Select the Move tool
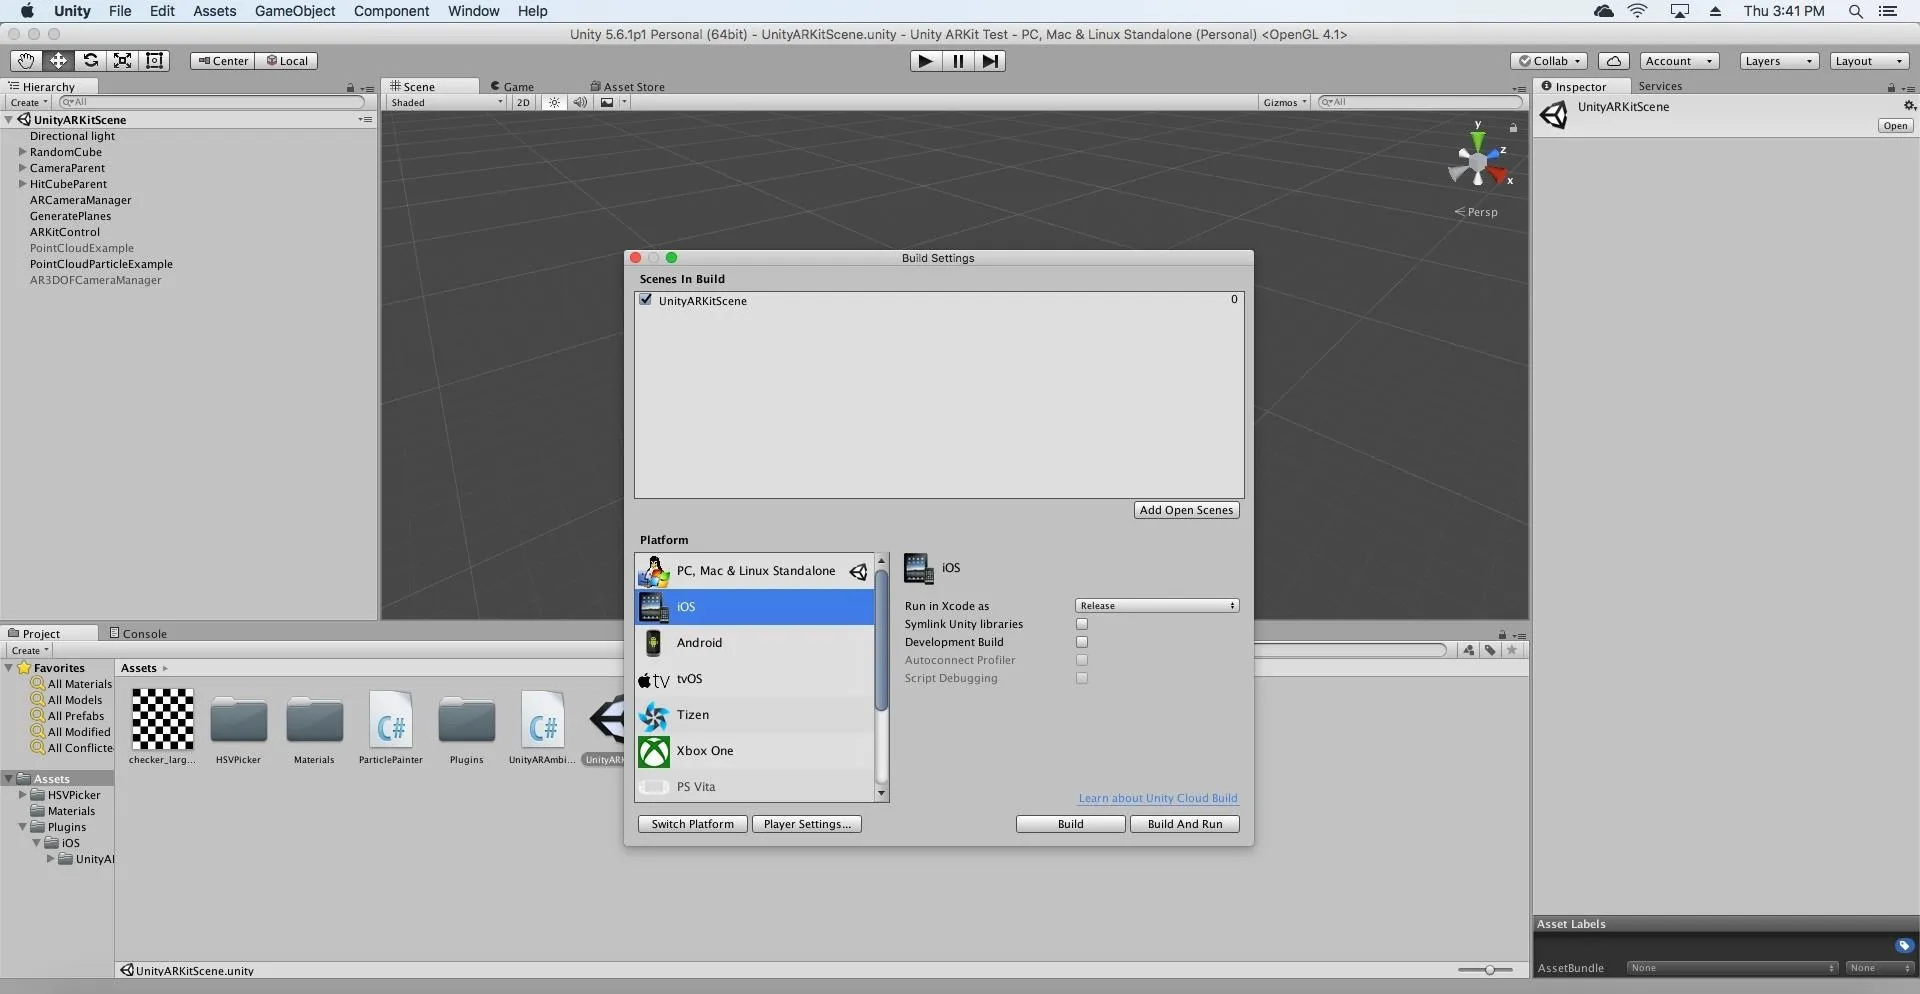Viewport: 1920px width, 994px height. (x=58, y=60)
